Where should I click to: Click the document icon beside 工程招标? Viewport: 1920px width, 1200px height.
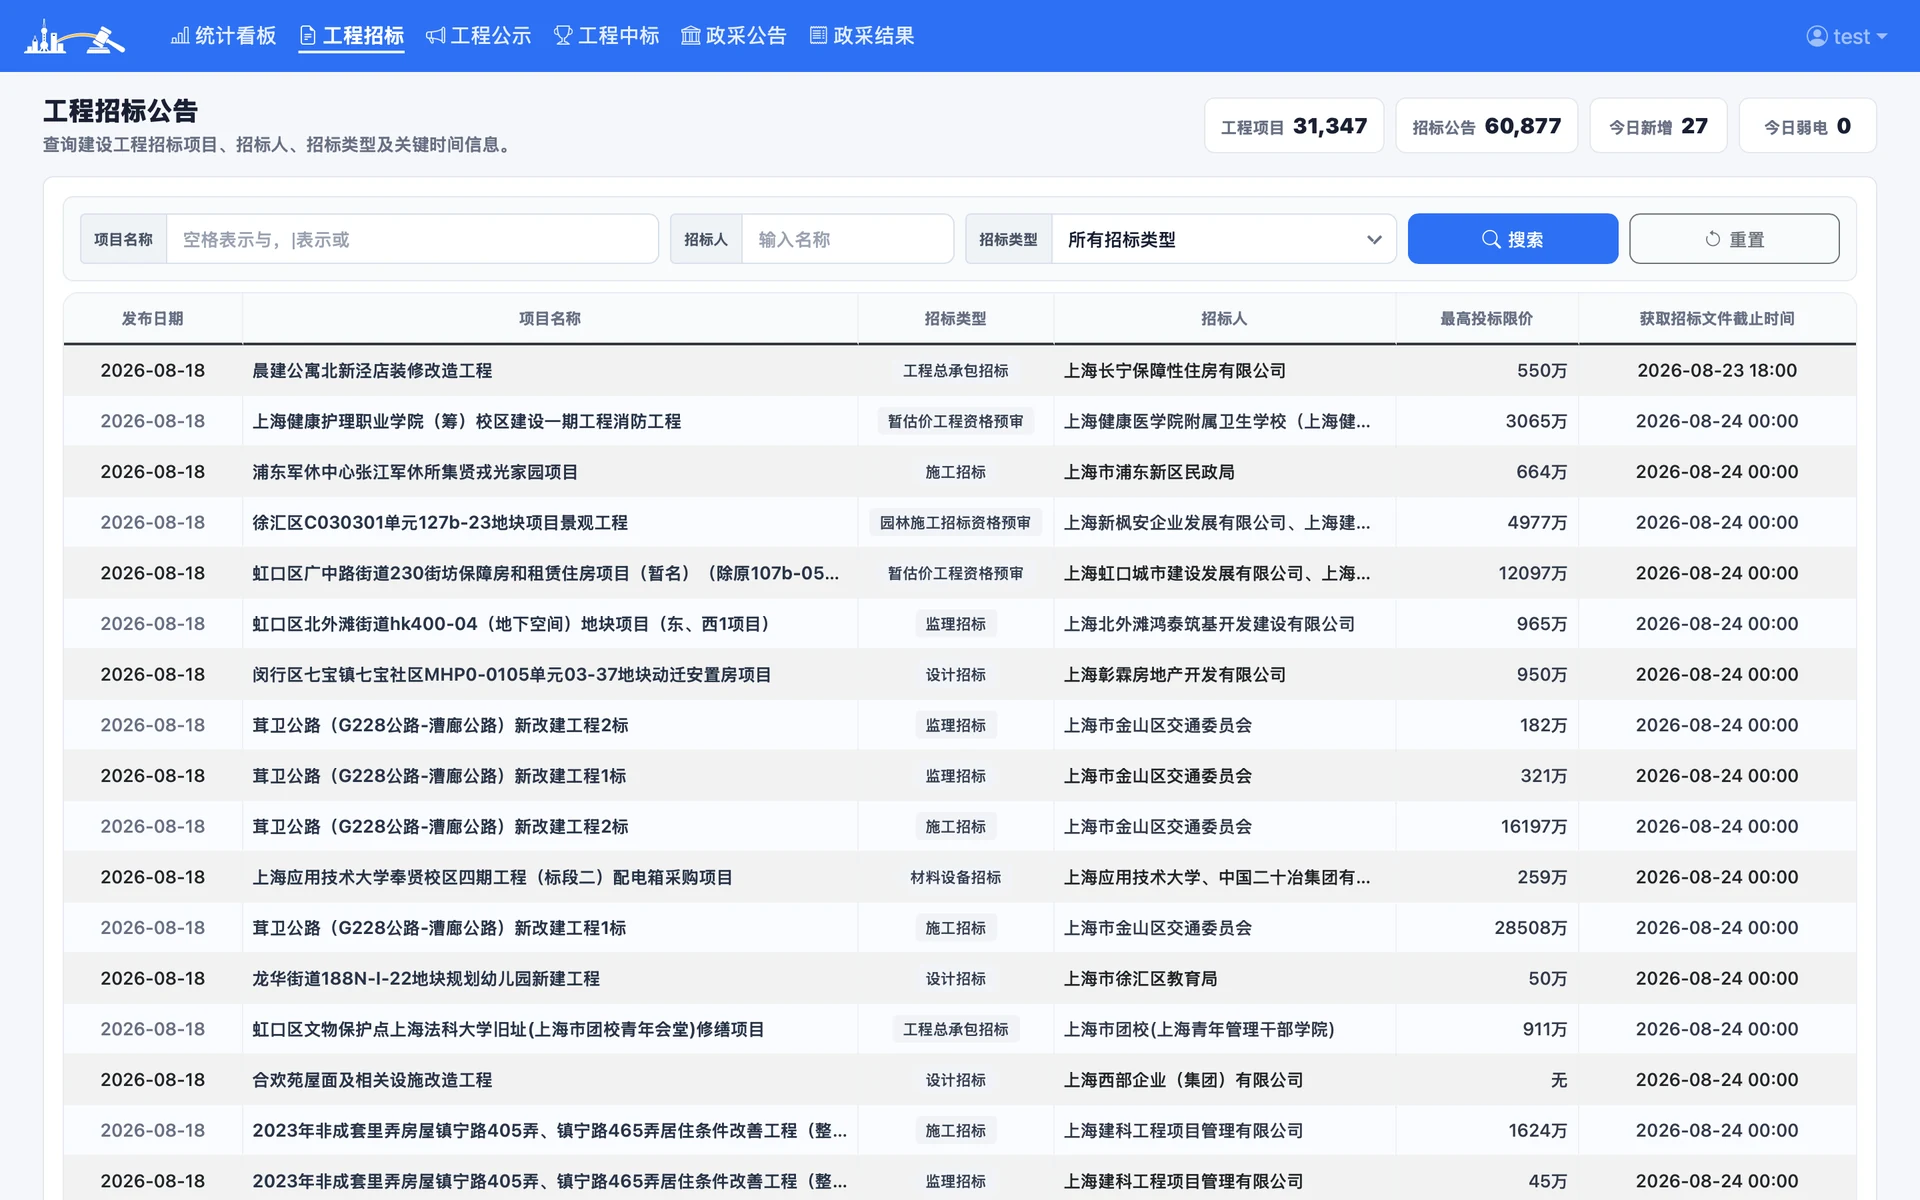click(308, 36)
